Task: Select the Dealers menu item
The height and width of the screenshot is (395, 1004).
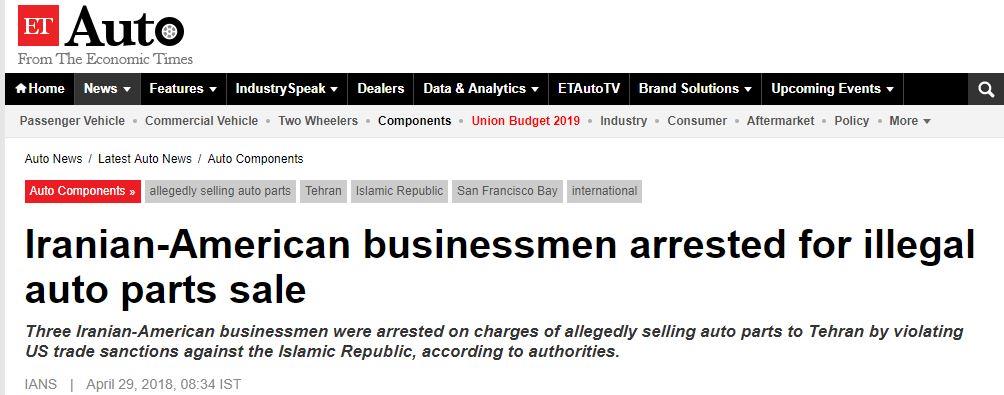Action: 381,89
